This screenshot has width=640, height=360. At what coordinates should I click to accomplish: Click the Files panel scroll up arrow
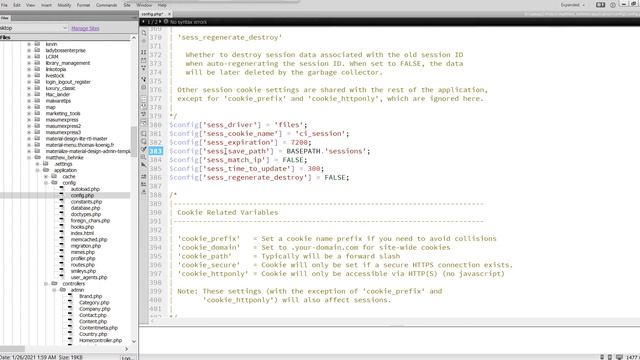point(133,38)
